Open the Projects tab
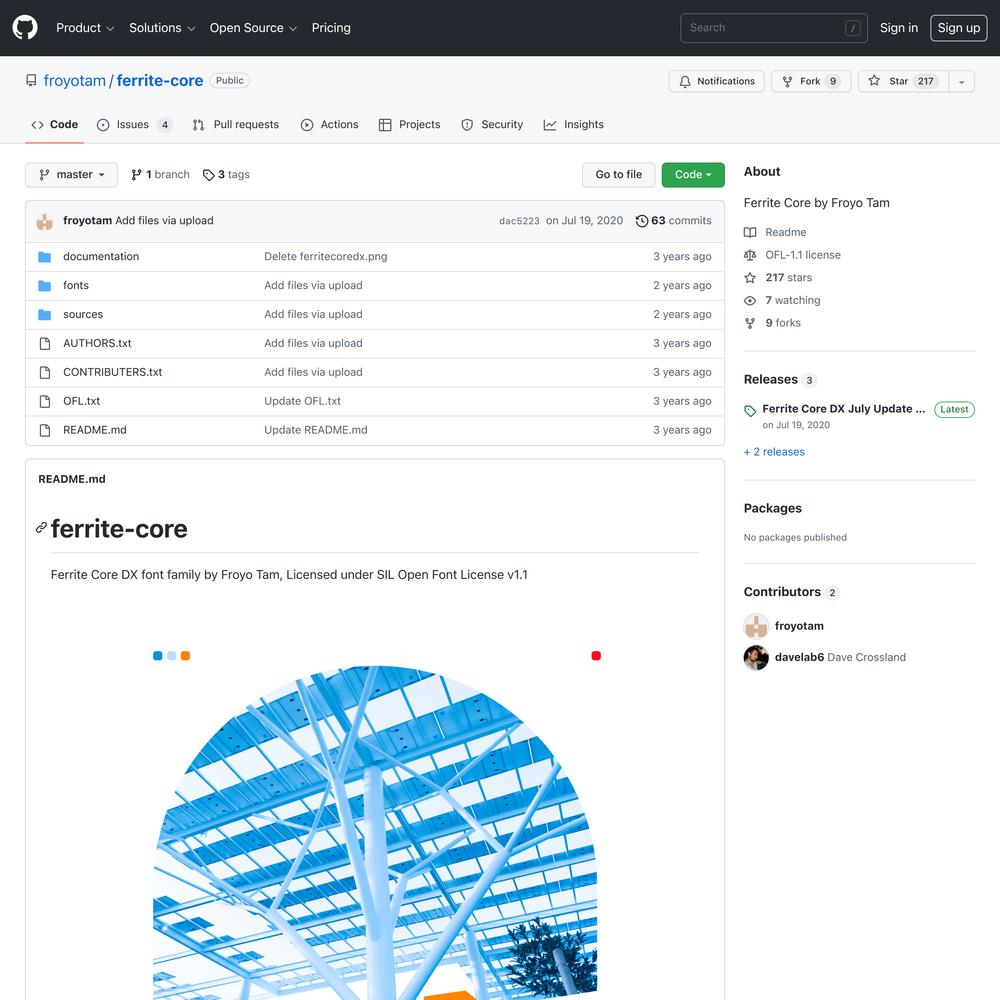This screenshot has height=1000, width=1000. pos(409,124)
